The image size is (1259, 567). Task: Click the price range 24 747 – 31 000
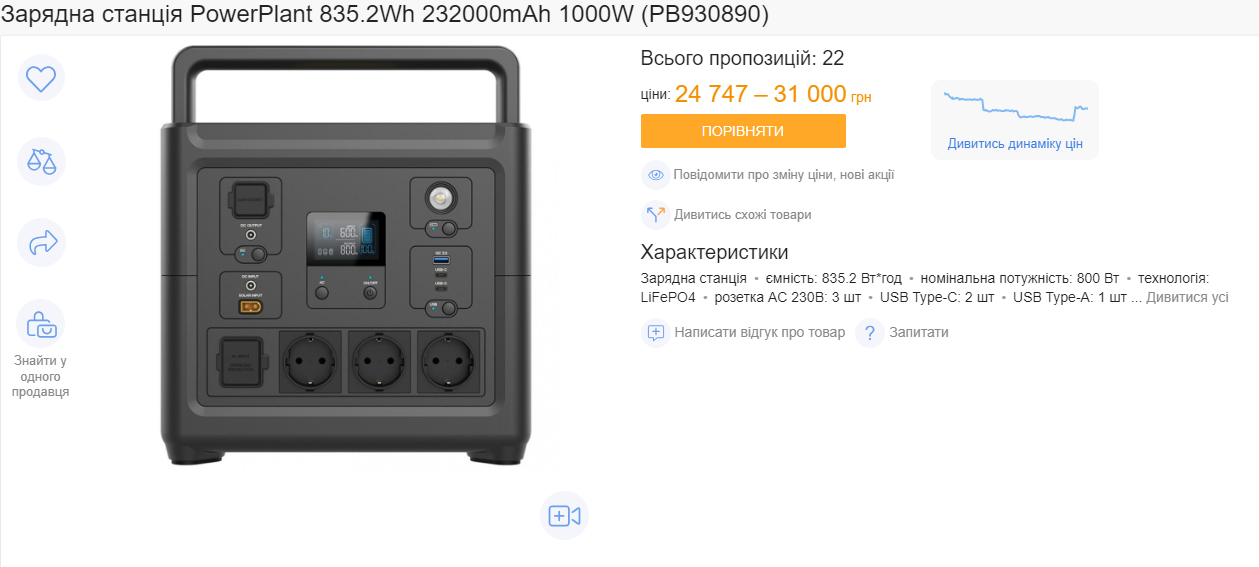point(761,94)
